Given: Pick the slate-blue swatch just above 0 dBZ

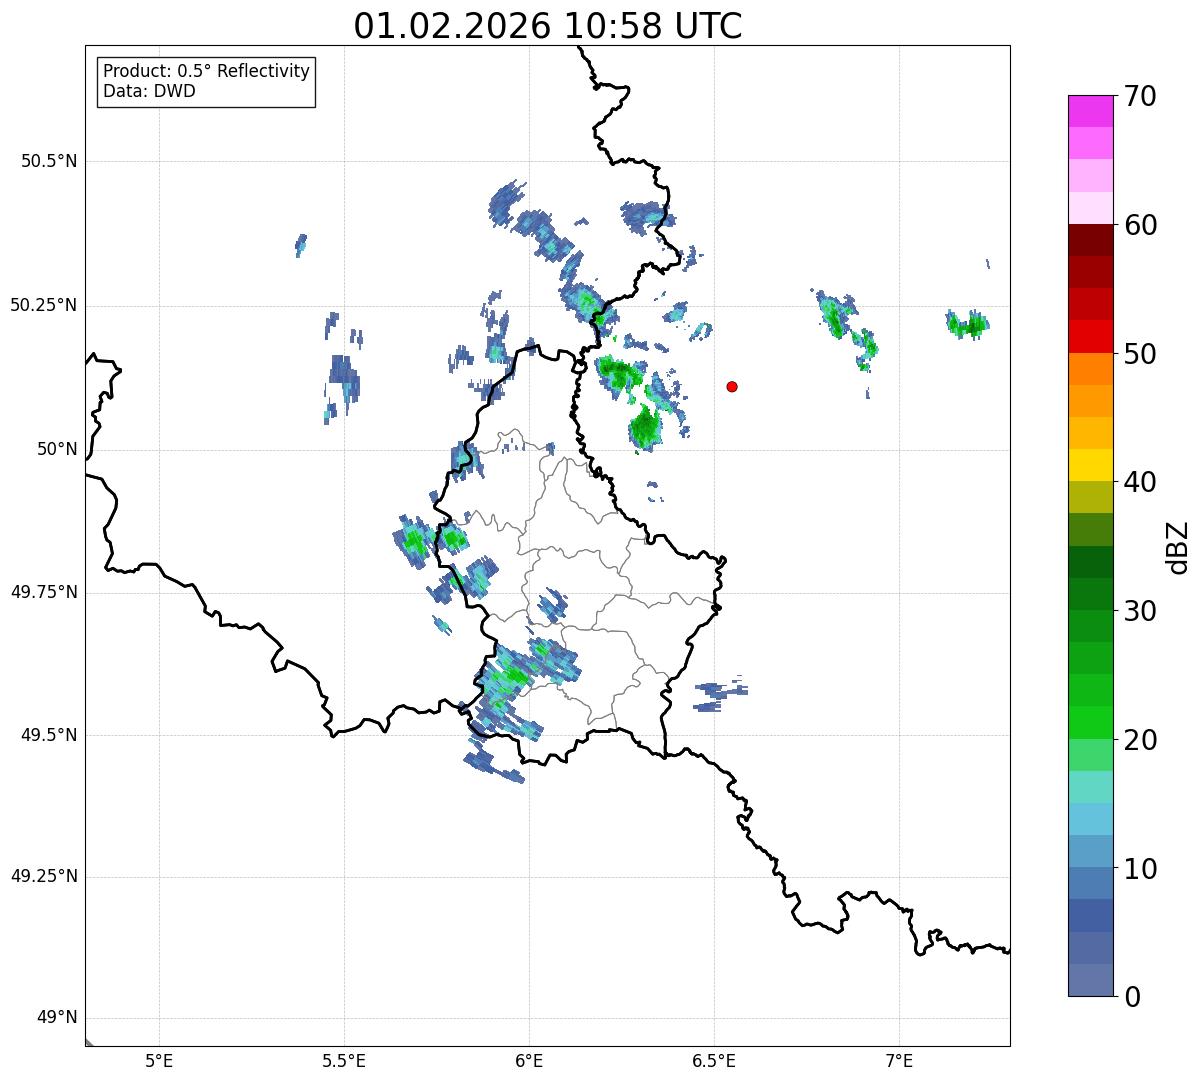Looking at the screenshot, I should click(1091, 980).
